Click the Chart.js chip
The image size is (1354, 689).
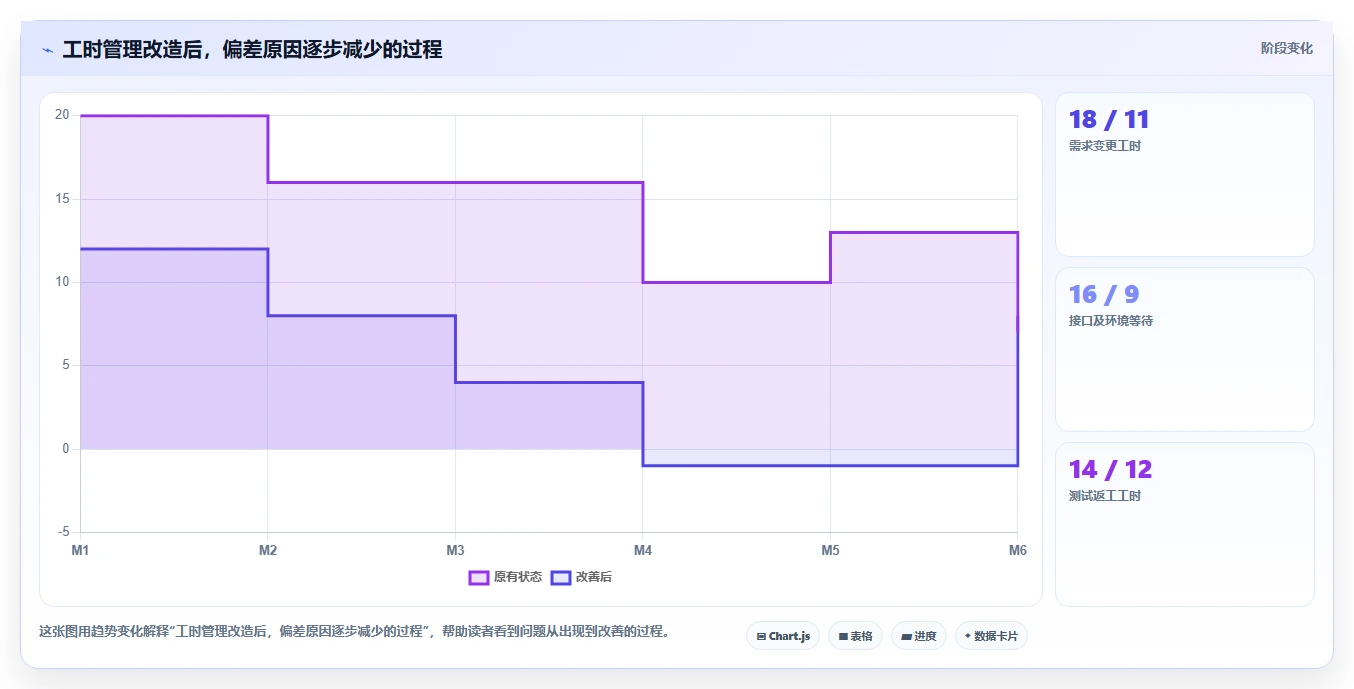783,636
